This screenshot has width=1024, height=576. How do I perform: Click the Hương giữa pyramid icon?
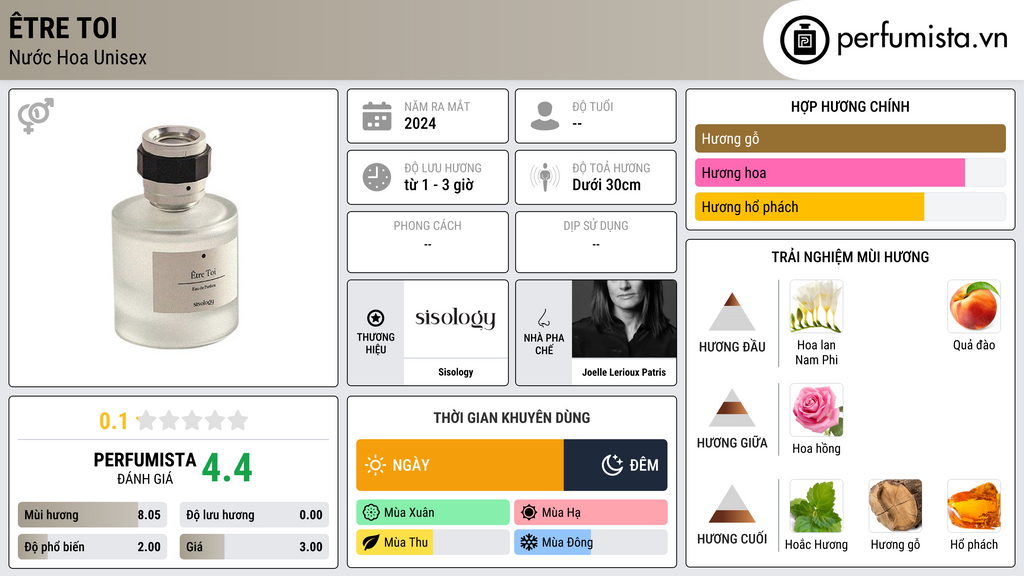pos(732,408)
